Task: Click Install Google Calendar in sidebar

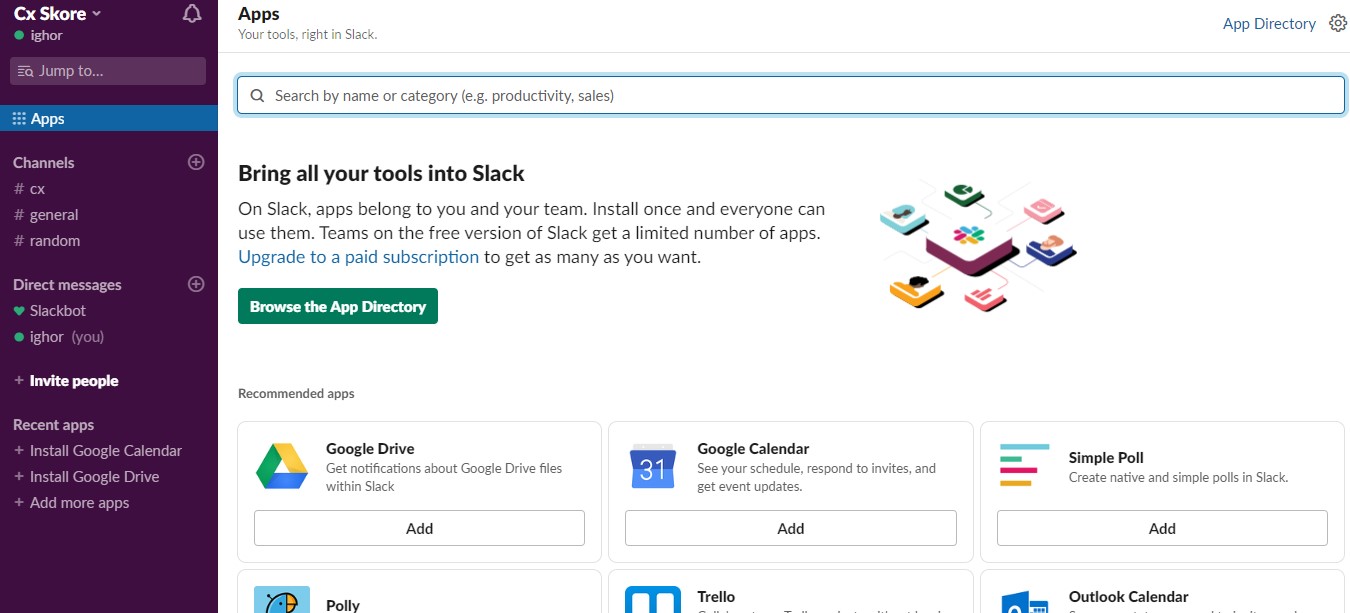Action: pyautogui.click(x=98, y=450)
